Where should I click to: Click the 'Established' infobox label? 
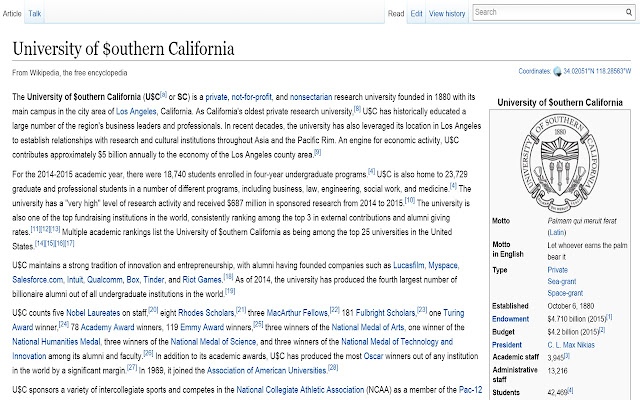[x=510, y=306]
